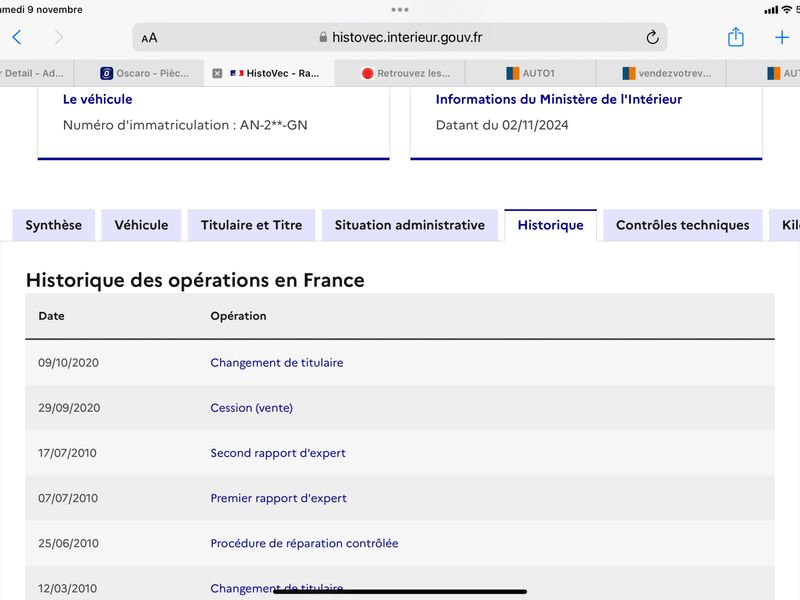
Task: Reload the page with the refresh icon
Action: coord(652,37)
